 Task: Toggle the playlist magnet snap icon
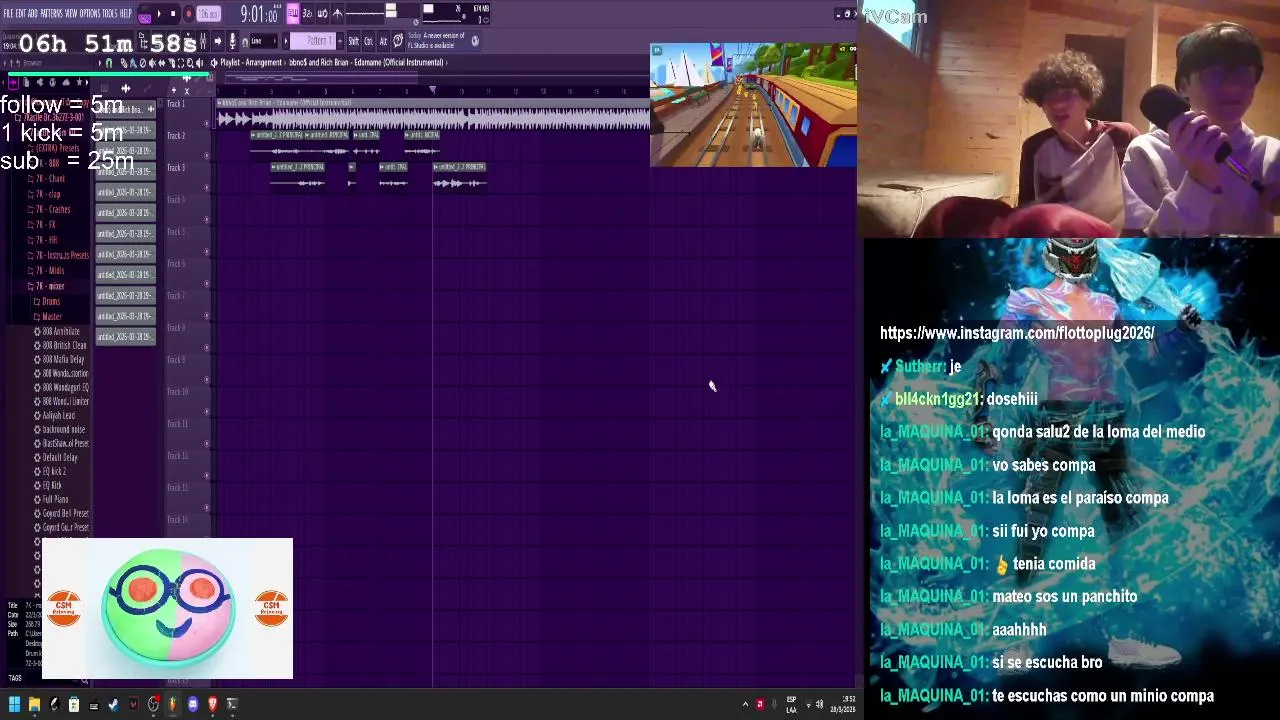click(x=109, y=62)
